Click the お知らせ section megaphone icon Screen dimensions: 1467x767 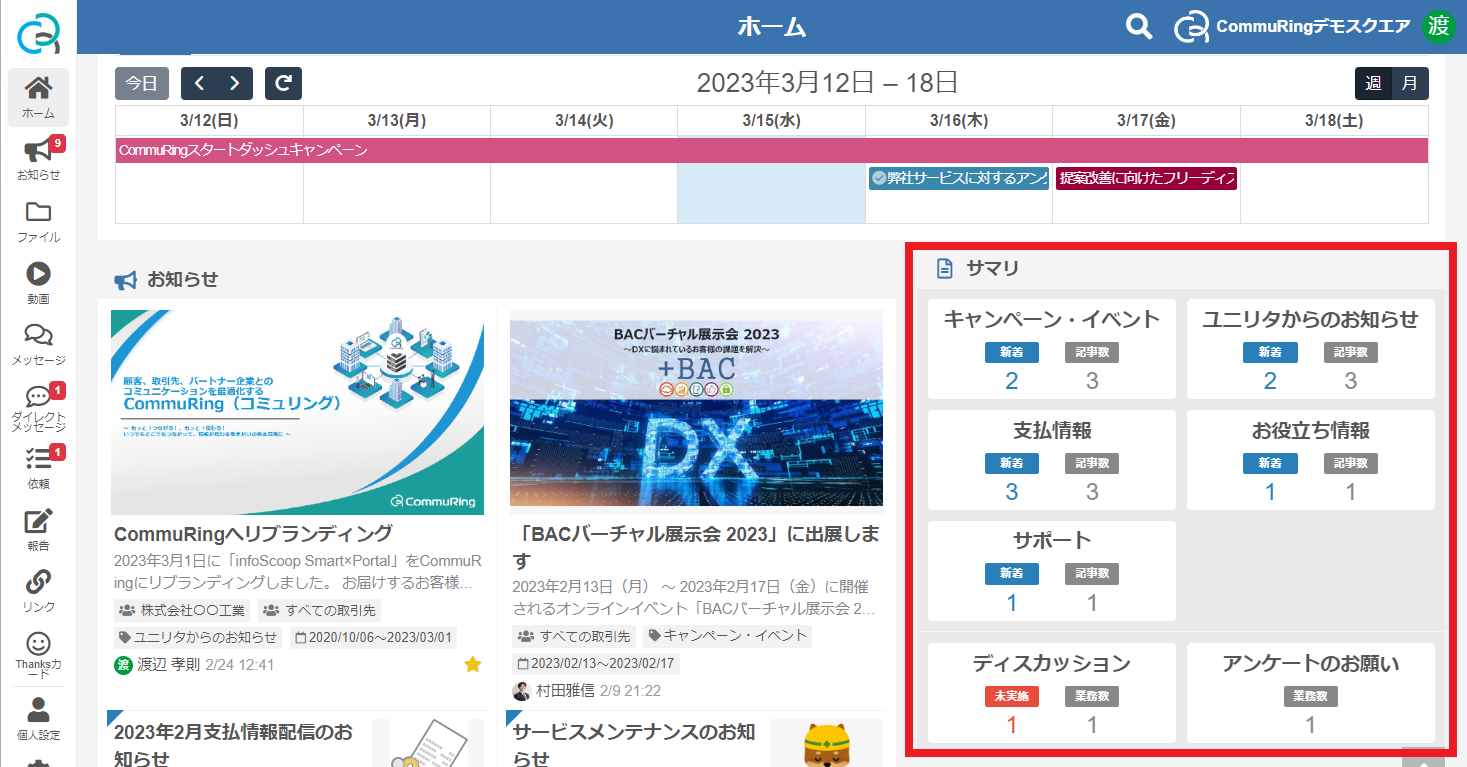pyautogui.click(x=125, y=280)
